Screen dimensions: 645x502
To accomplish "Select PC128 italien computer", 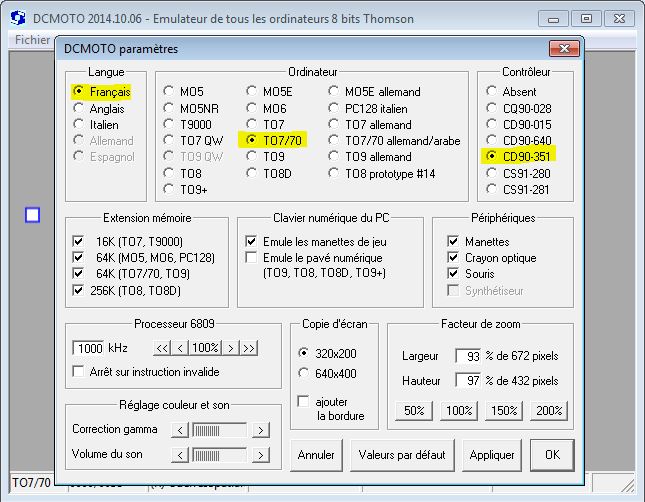I will click(368, 109).
